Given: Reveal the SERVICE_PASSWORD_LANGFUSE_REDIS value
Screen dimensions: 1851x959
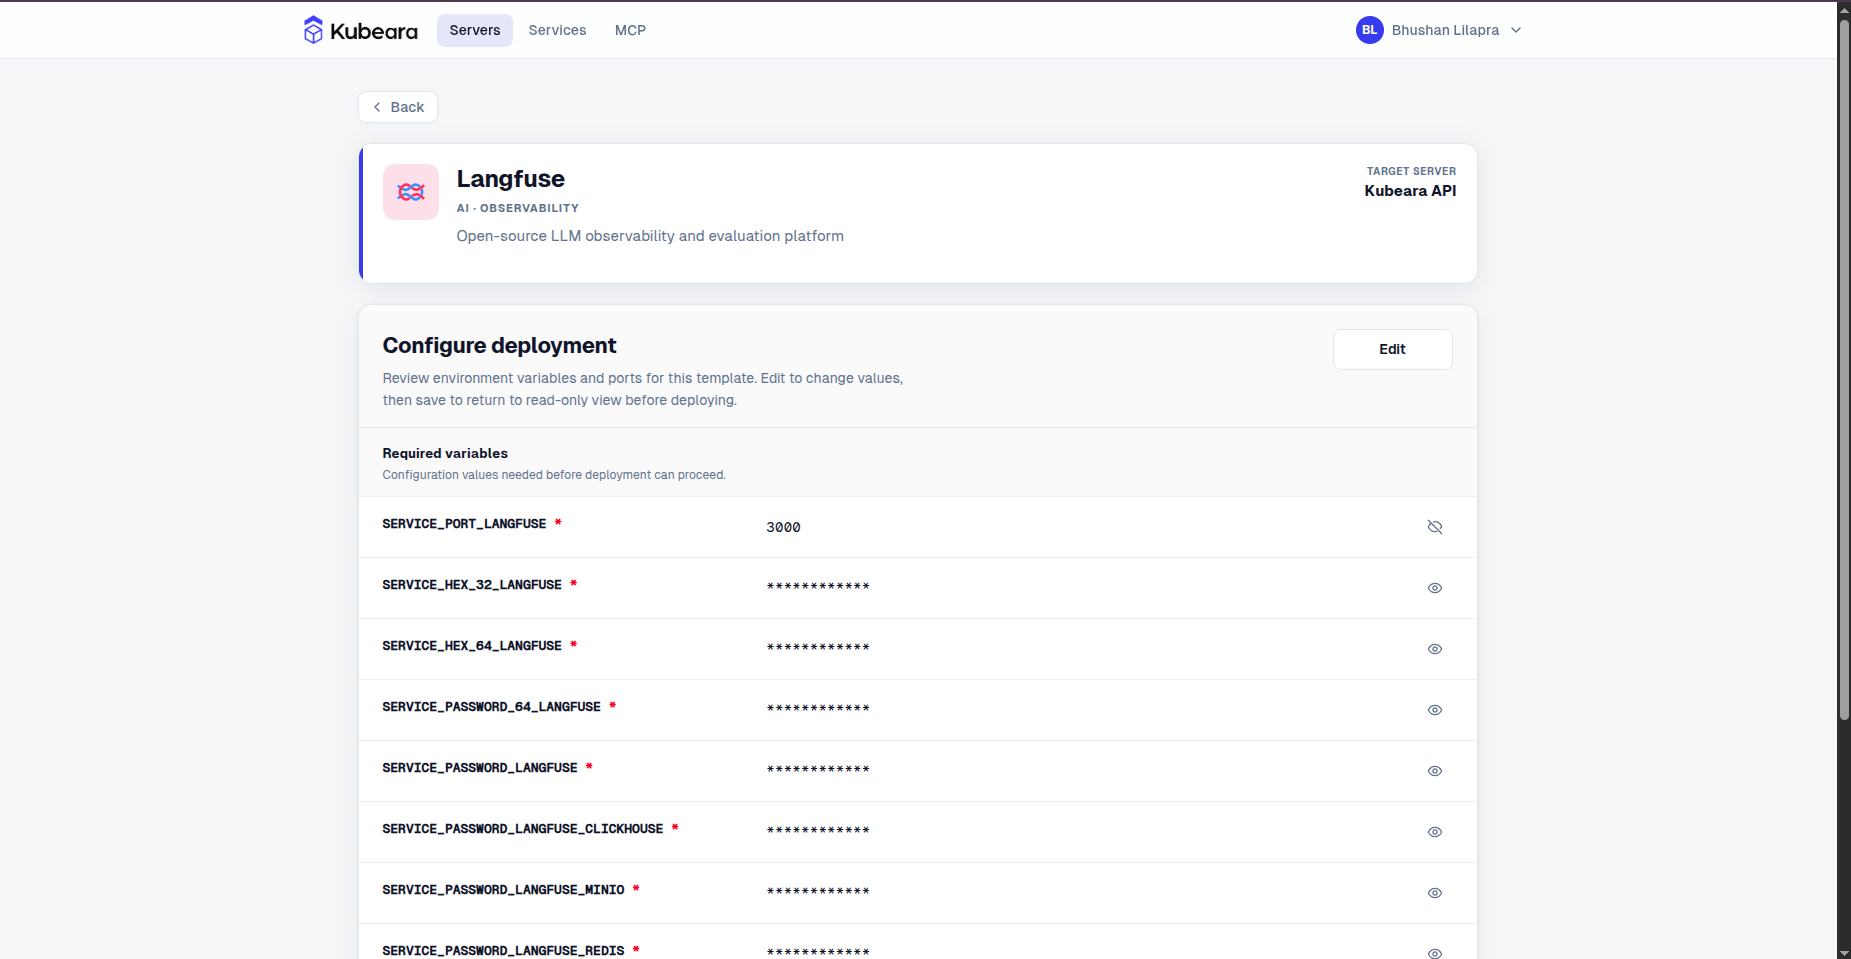Looking at the screenshot, I should coord(1435,953).
